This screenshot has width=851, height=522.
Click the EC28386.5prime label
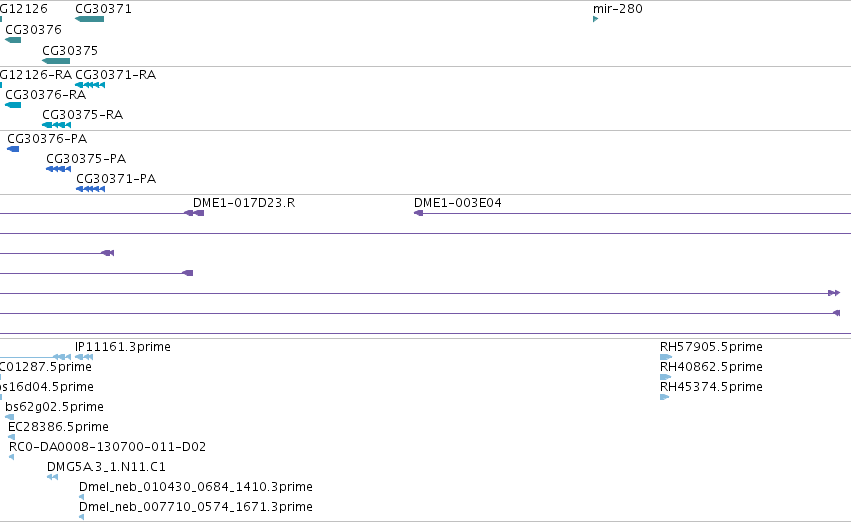(x=58, y=426)
